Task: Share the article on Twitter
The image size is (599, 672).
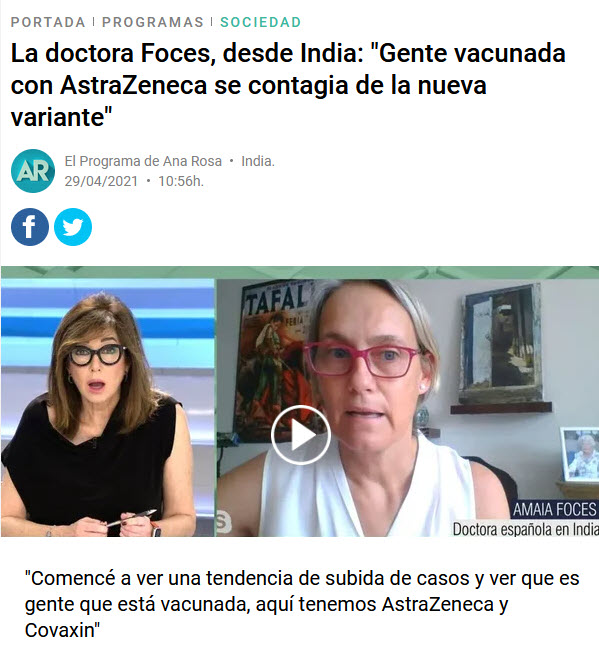Action: pyautogui.click(x=73, y=227)
